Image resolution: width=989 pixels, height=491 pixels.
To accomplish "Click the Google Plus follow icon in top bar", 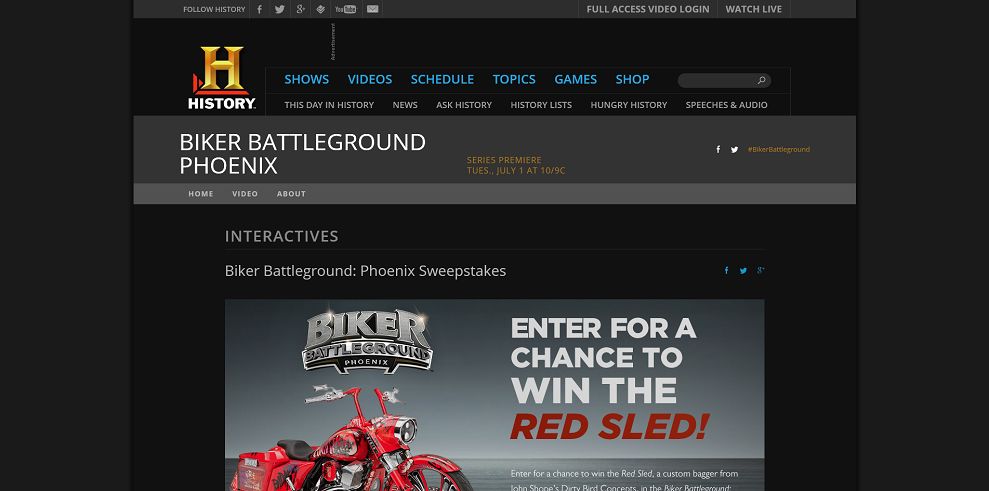I will tap(300, 9).
